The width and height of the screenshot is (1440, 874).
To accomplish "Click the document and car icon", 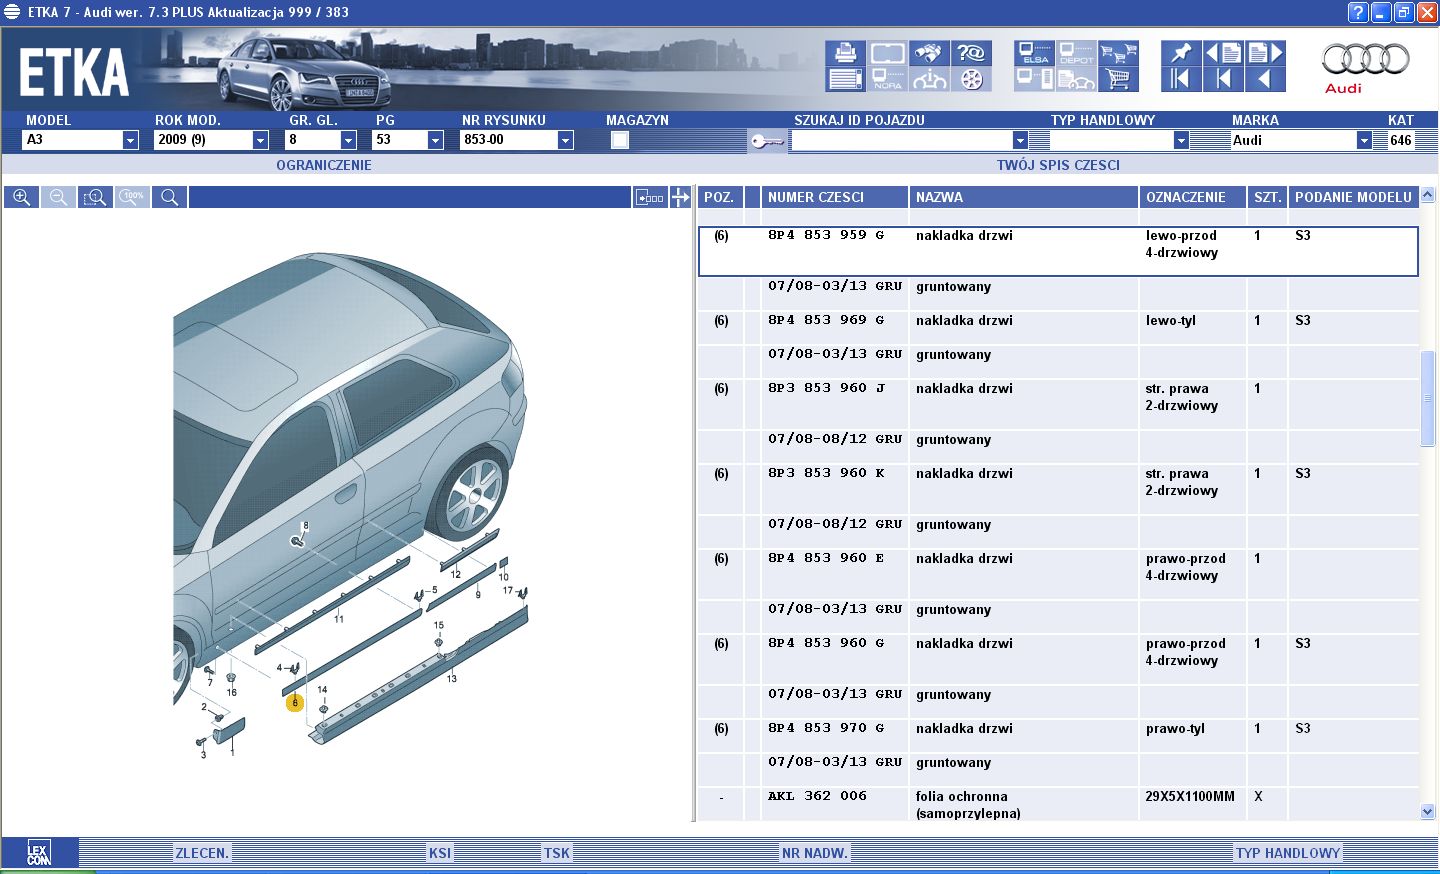I will 1076,79.
